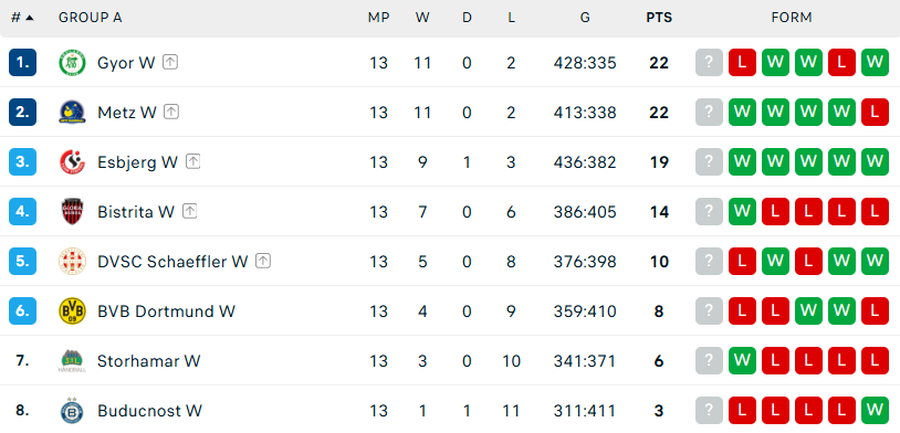Click the Metz W team crest
900x433 pixels.
[73, 112]
